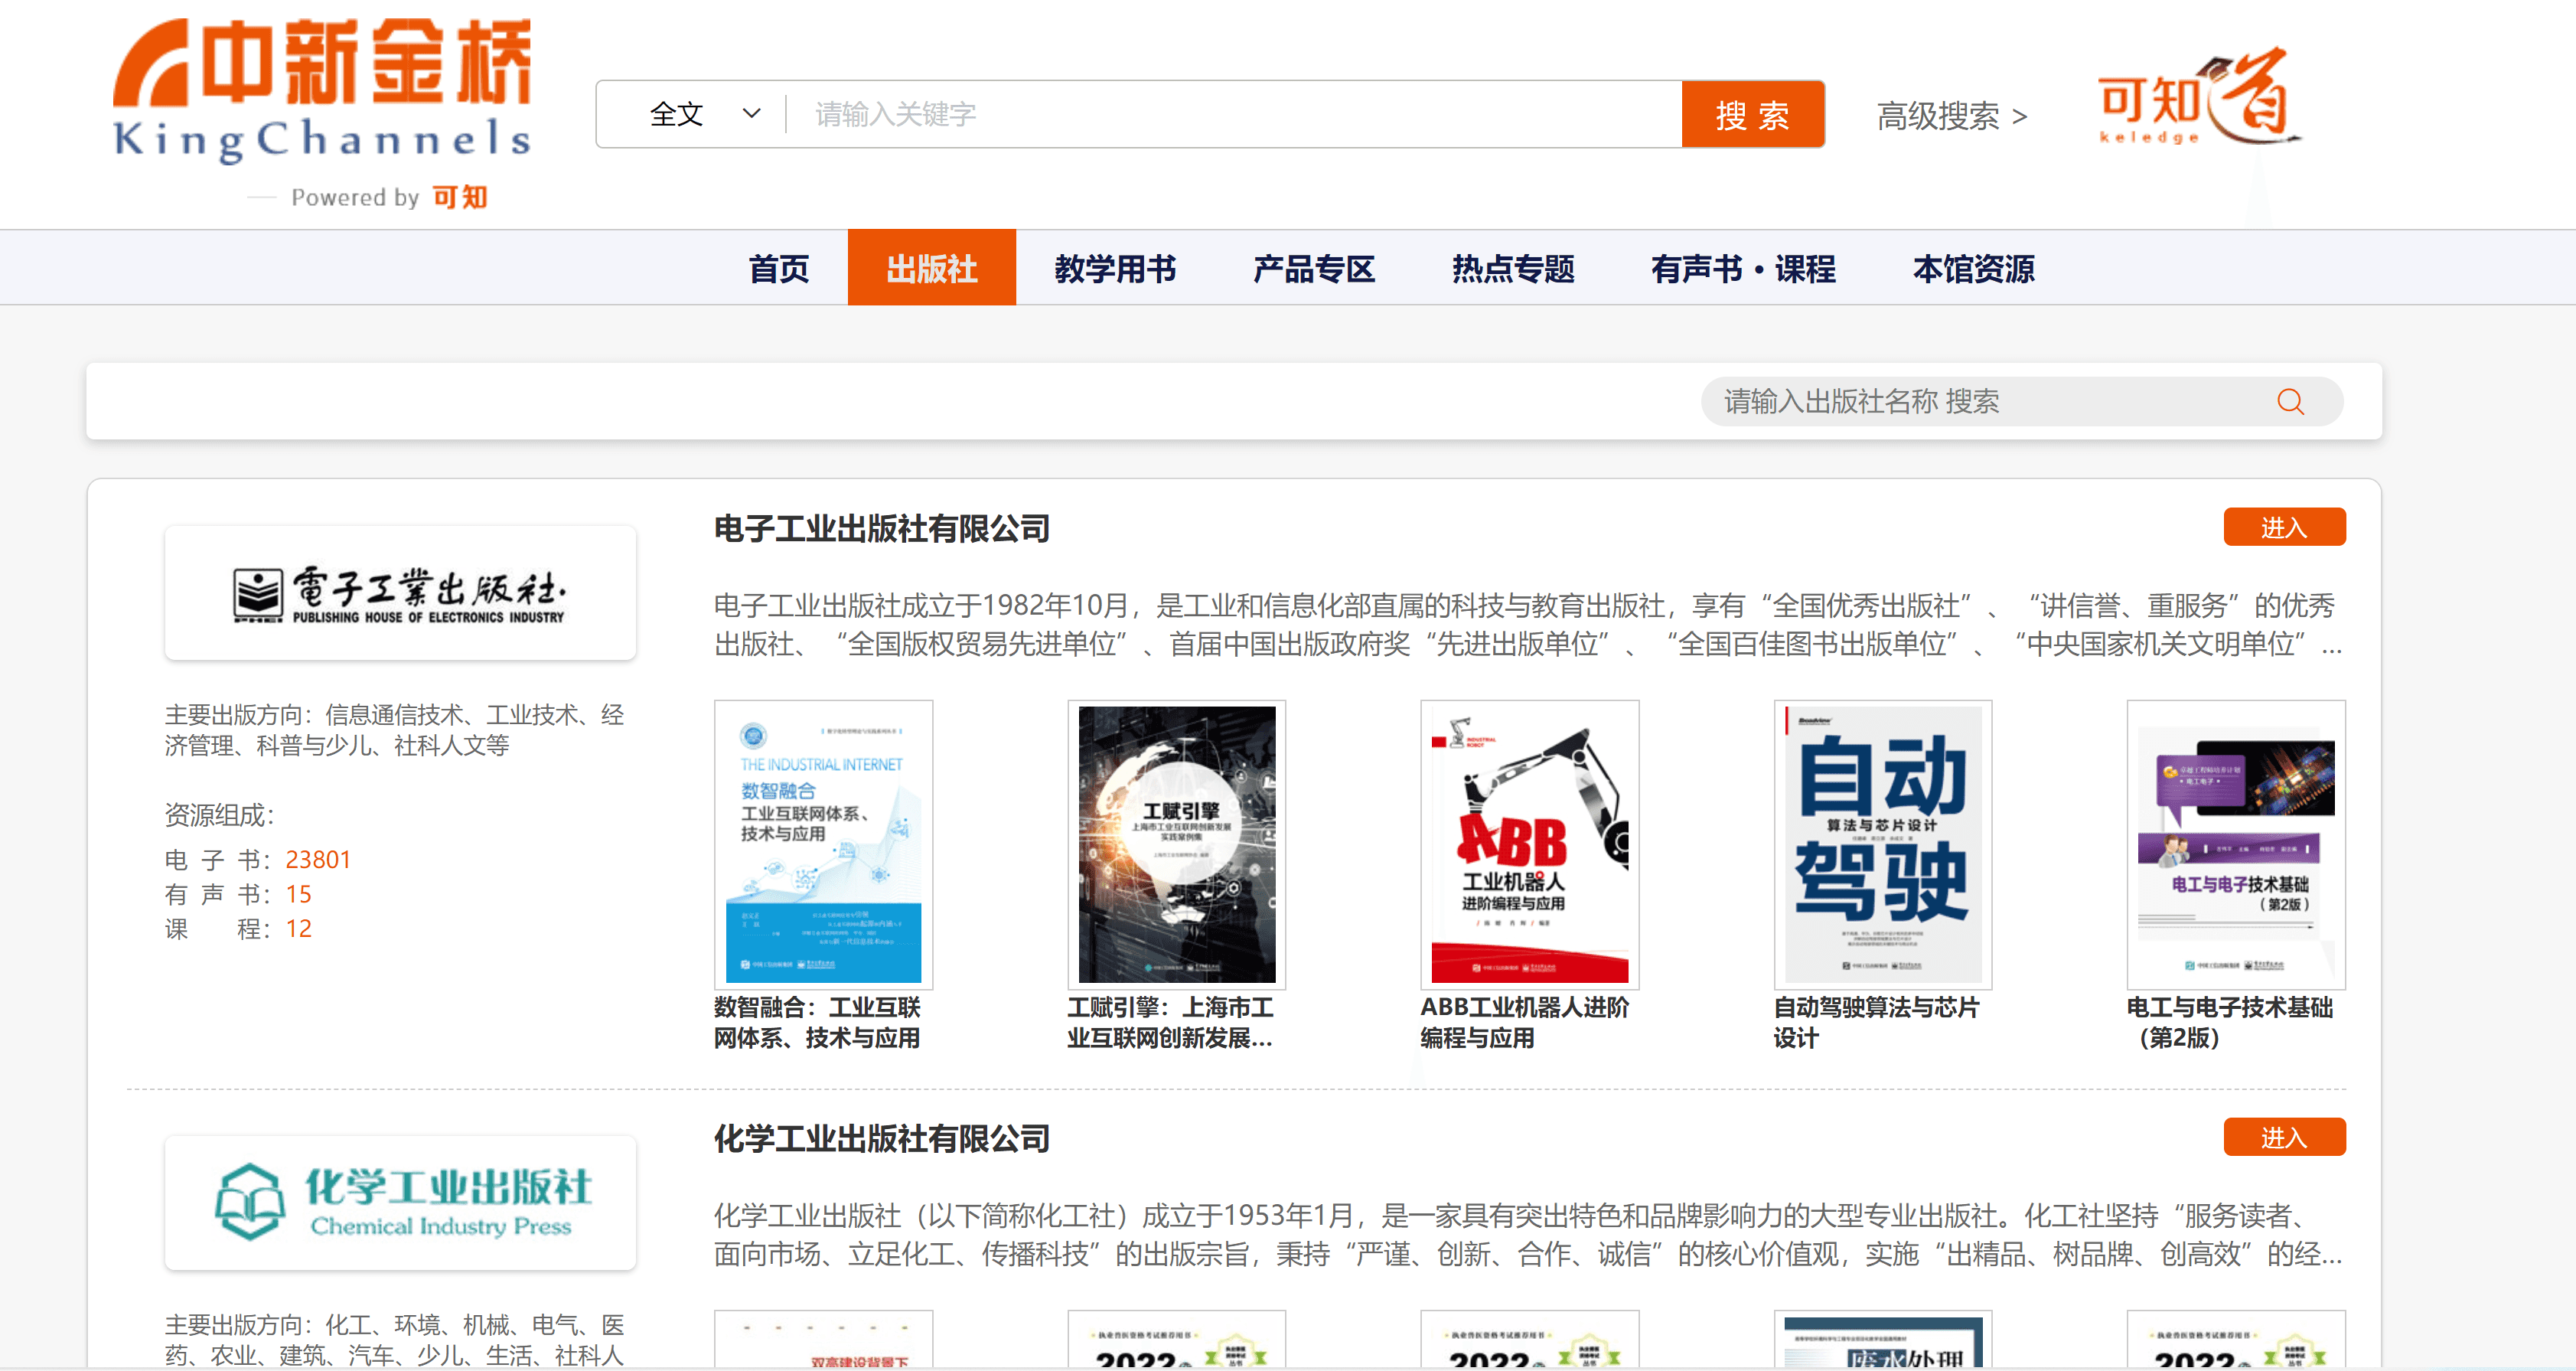
Task: Click the 可知 keledge logo
Action: pos(2196,97)
